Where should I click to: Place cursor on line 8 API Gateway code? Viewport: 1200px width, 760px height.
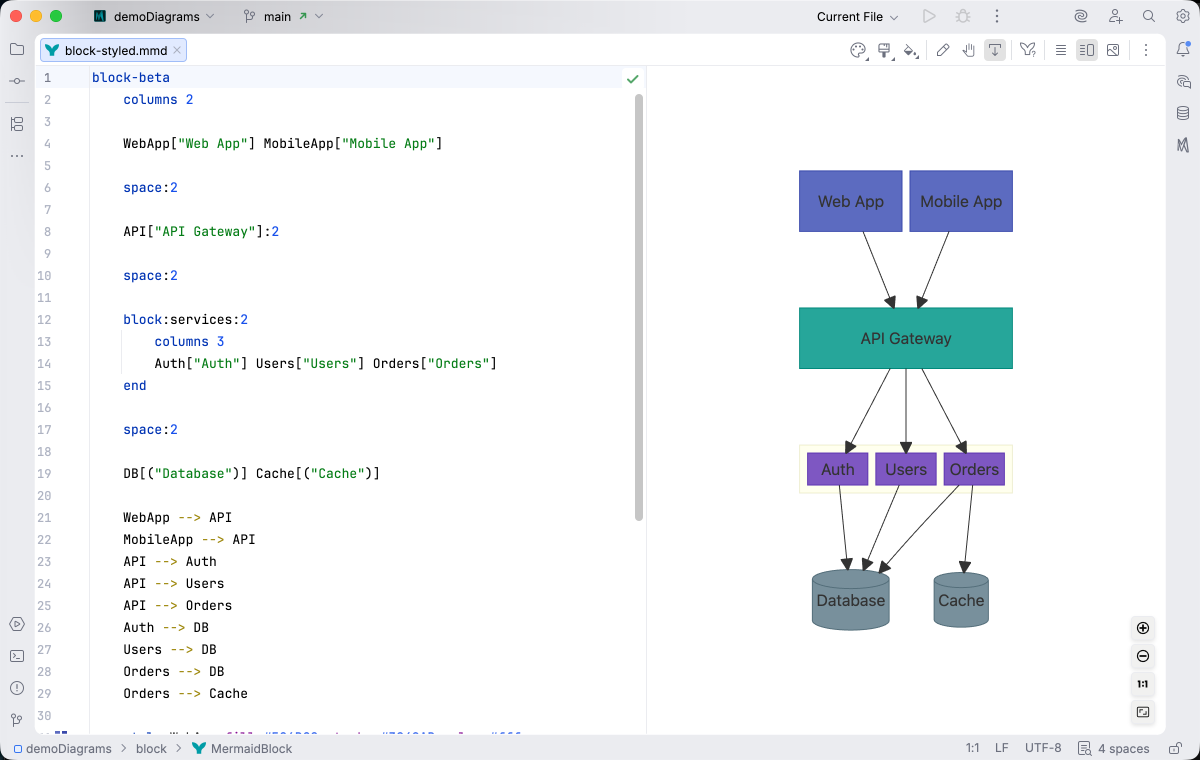point(201,231)
